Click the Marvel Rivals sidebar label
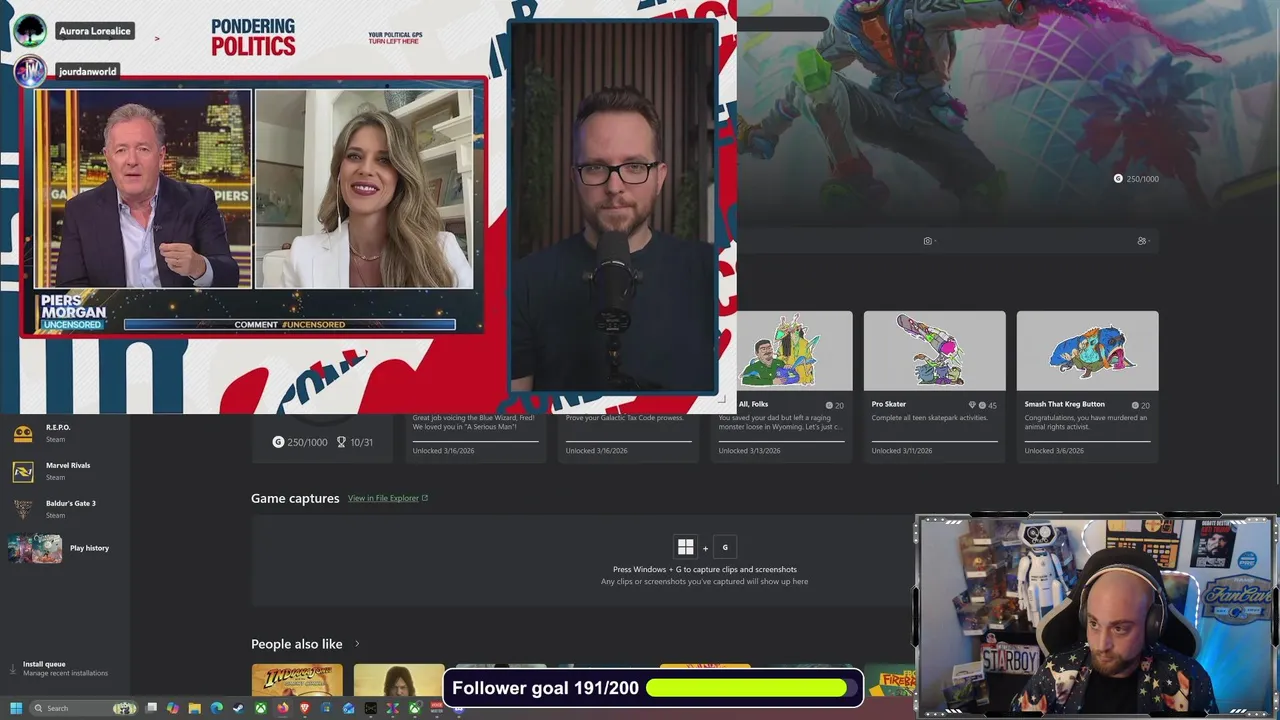 pos(68,465)
